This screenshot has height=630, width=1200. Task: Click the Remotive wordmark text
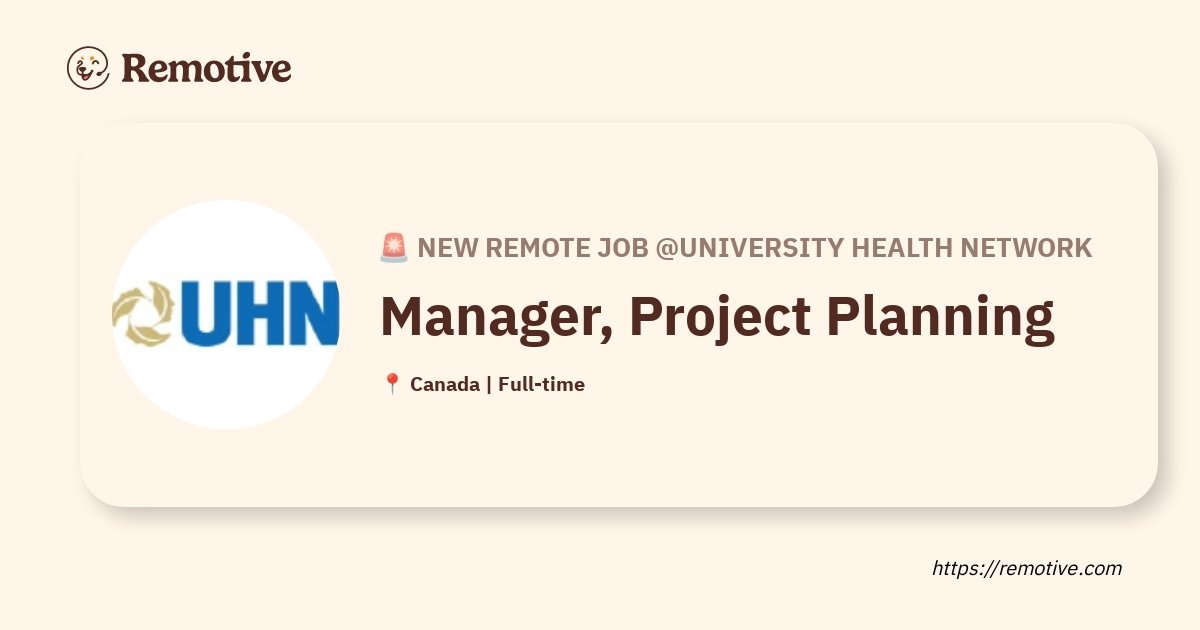pyautogui.click(x=206, y=68)
